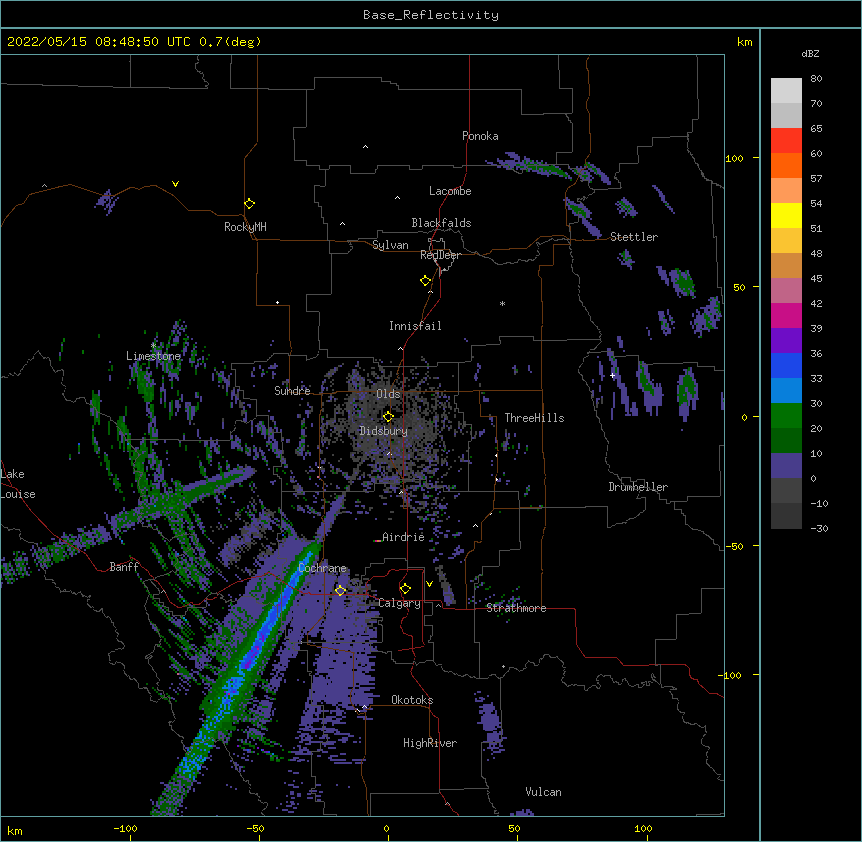The height and width of the screenshot is (842, 862).
Task: Click the RockyMH label
Action: (x=245, y=227)
